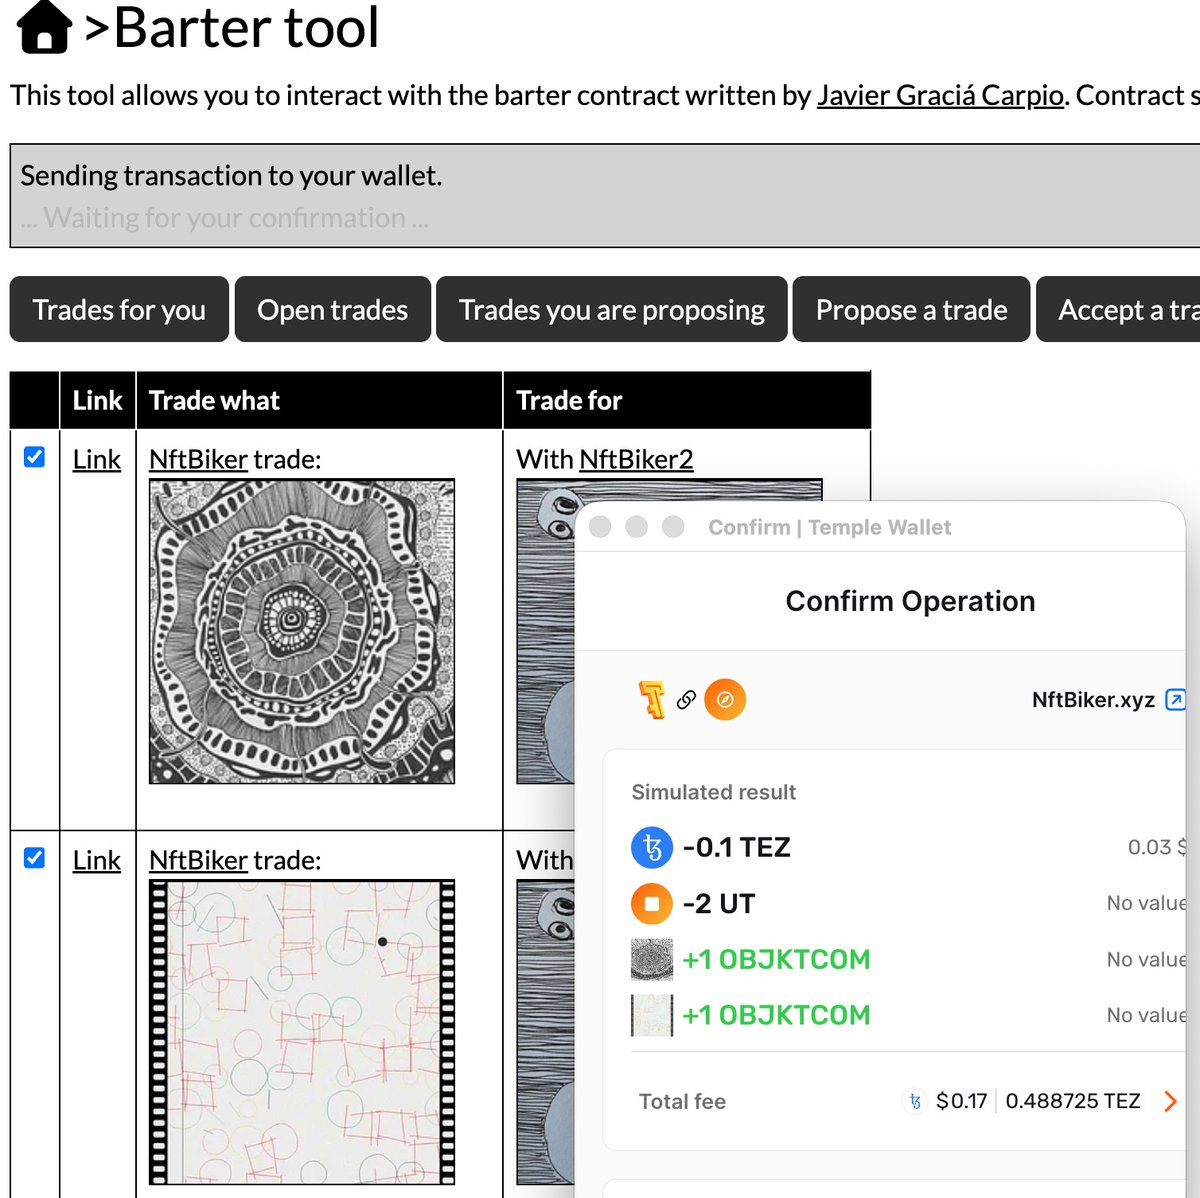
Task: Click the Confirm Operation heading
Action: [910, 601]
